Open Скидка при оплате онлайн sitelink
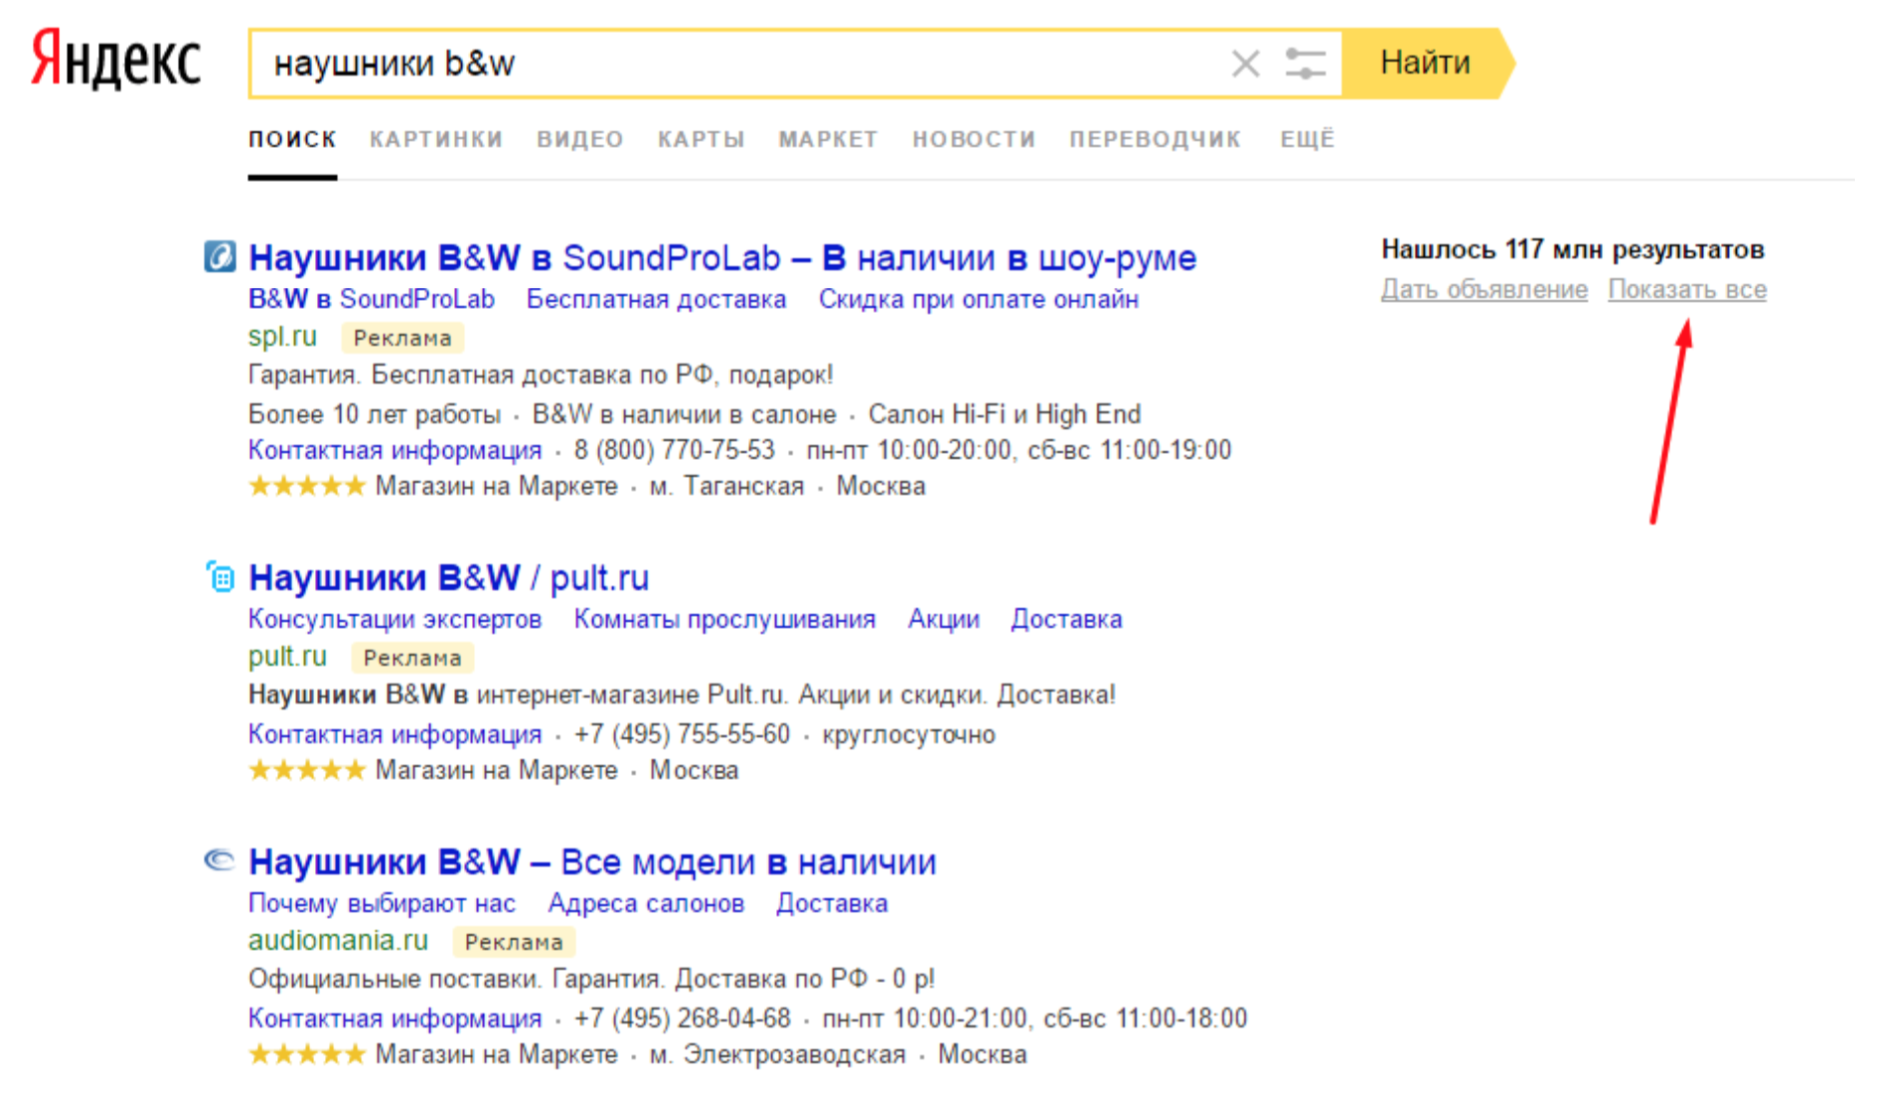The height and width of the screenshot is (1097, 1880). tap(978, 299)
